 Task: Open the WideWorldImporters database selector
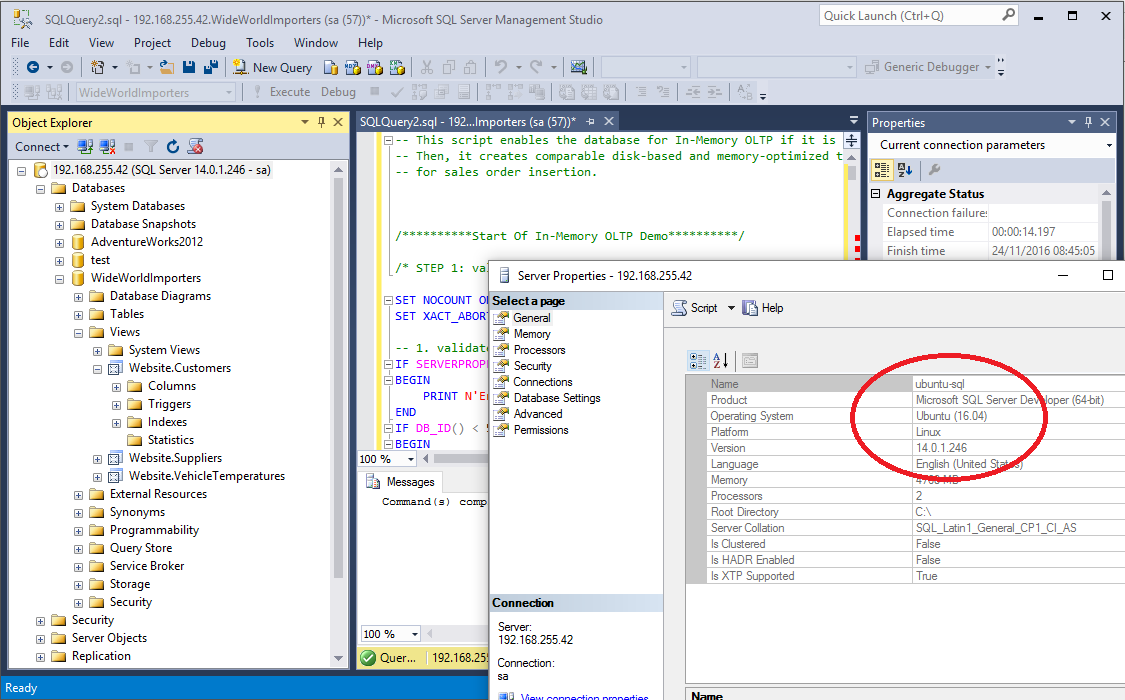tap(156, 93)
